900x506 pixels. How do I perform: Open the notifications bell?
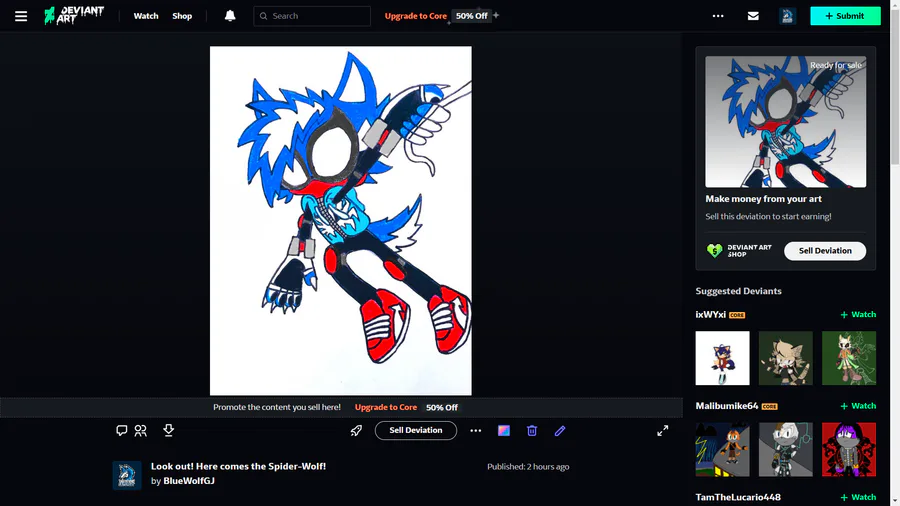click(x=230, y=15)
